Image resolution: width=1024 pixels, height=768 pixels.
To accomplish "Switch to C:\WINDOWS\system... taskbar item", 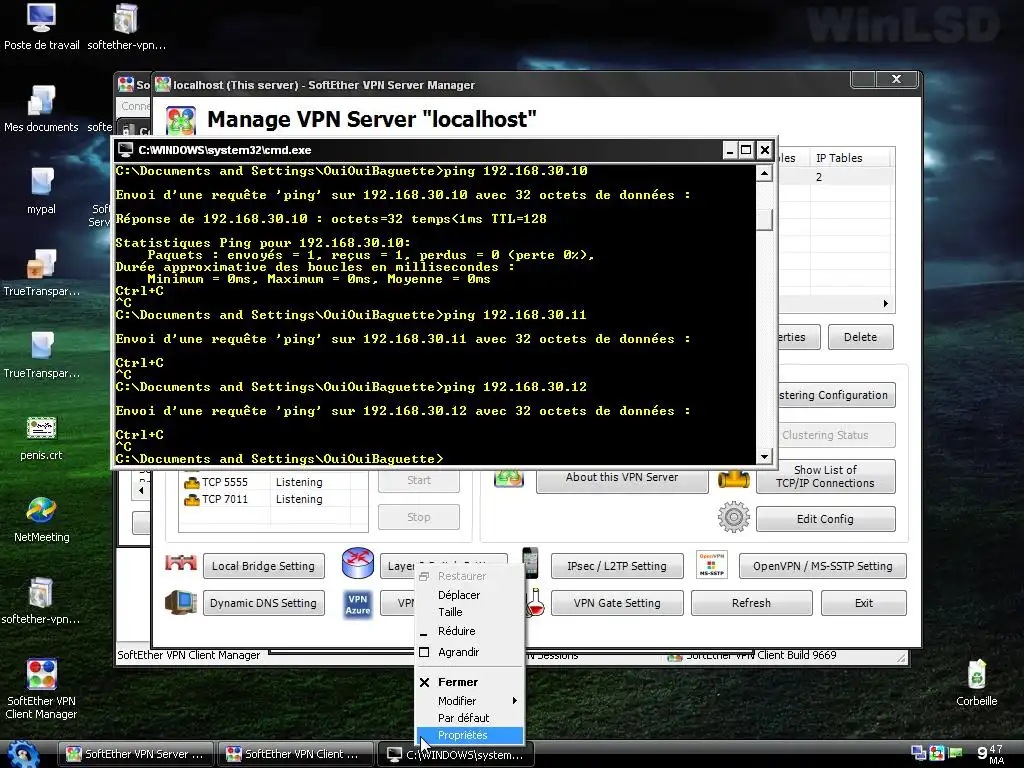I will 456,754.
